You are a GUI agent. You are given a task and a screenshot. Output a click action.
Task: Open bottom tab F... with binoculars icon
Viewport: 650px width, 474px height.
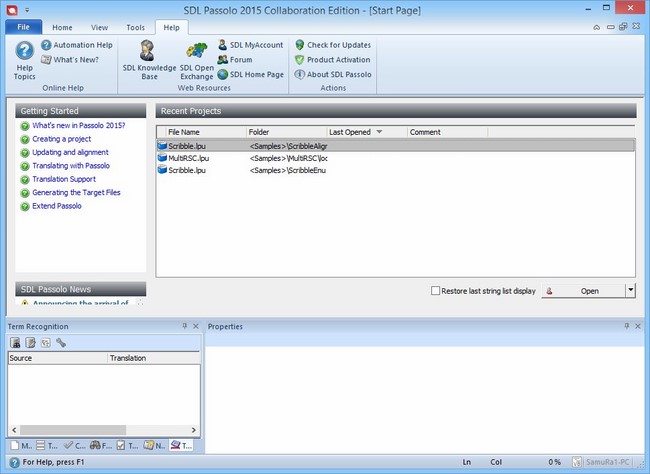(101, 446)
